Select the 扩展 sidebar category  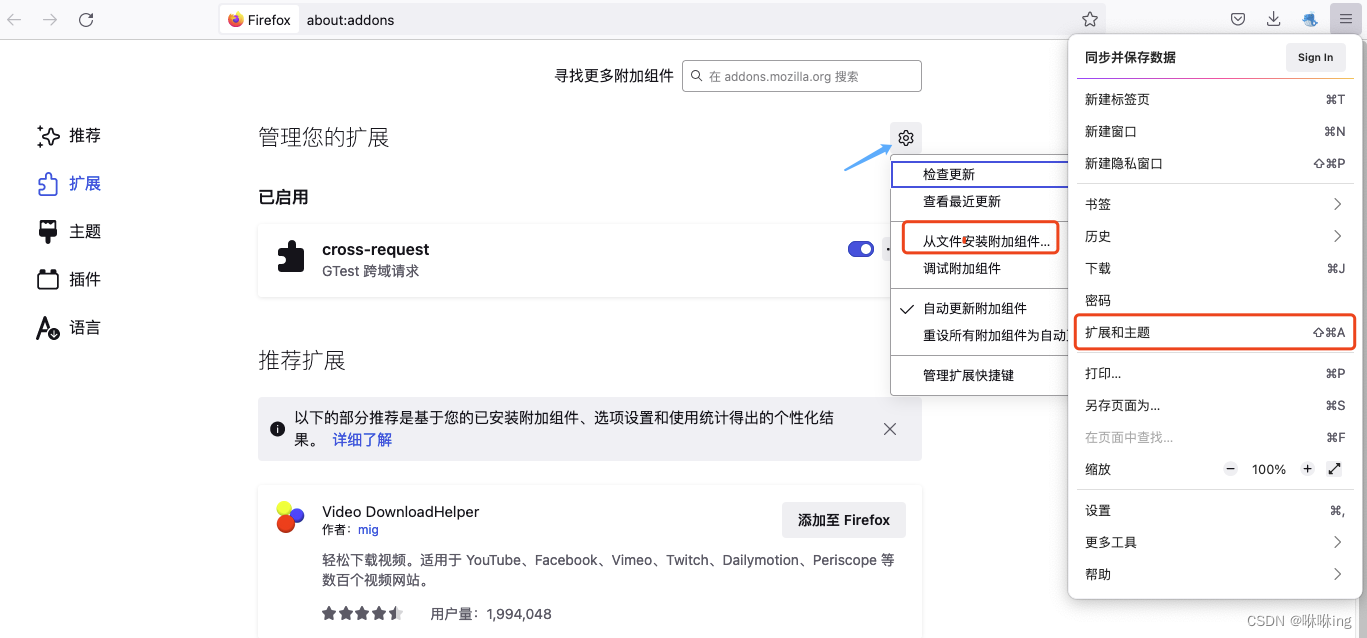tap(69, 184)
